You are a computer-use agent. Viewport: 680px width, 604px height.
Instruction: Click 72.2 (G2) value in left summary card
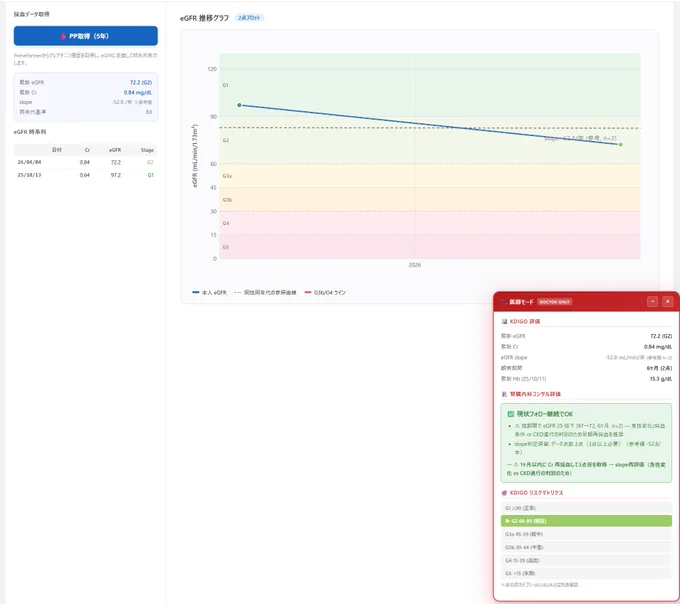point(141,82)
